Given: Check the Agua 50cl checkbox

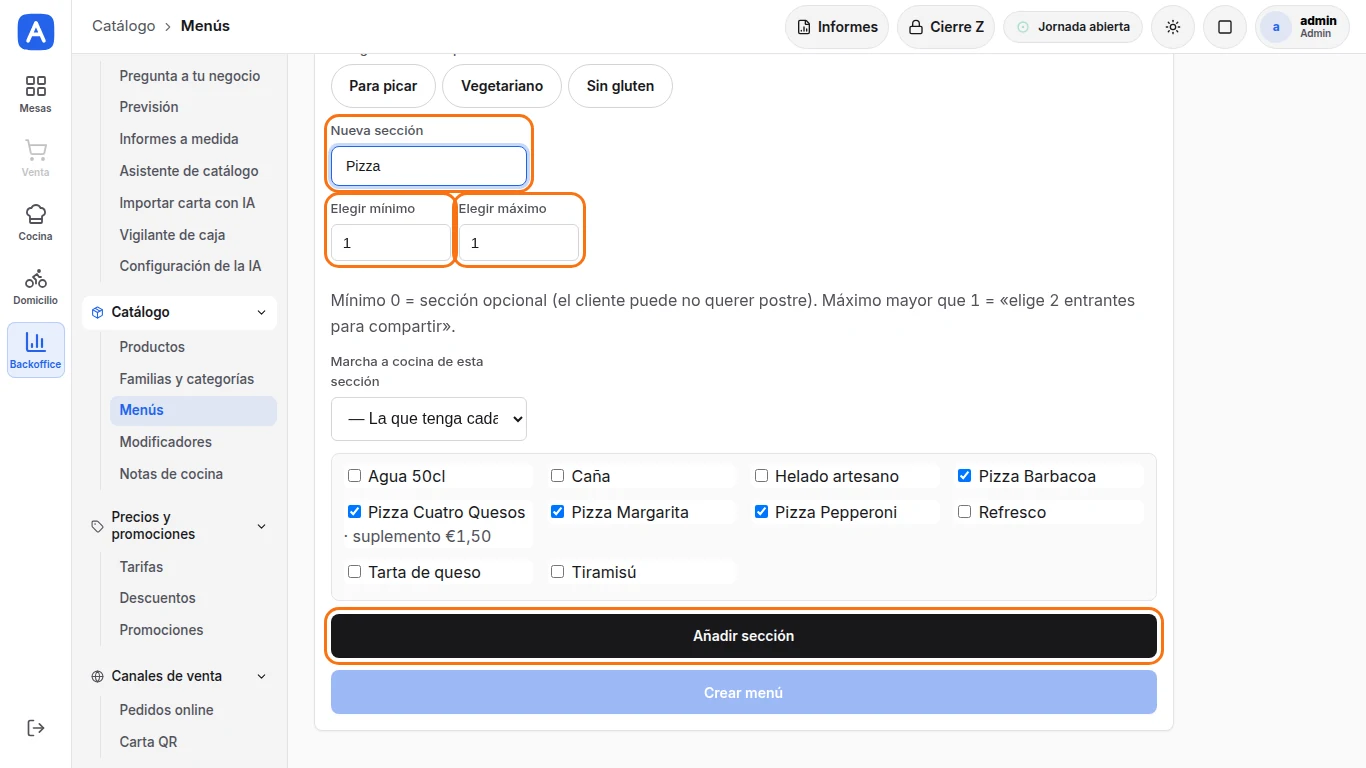Looking at the screenshot, I should (x=354, y=476).
